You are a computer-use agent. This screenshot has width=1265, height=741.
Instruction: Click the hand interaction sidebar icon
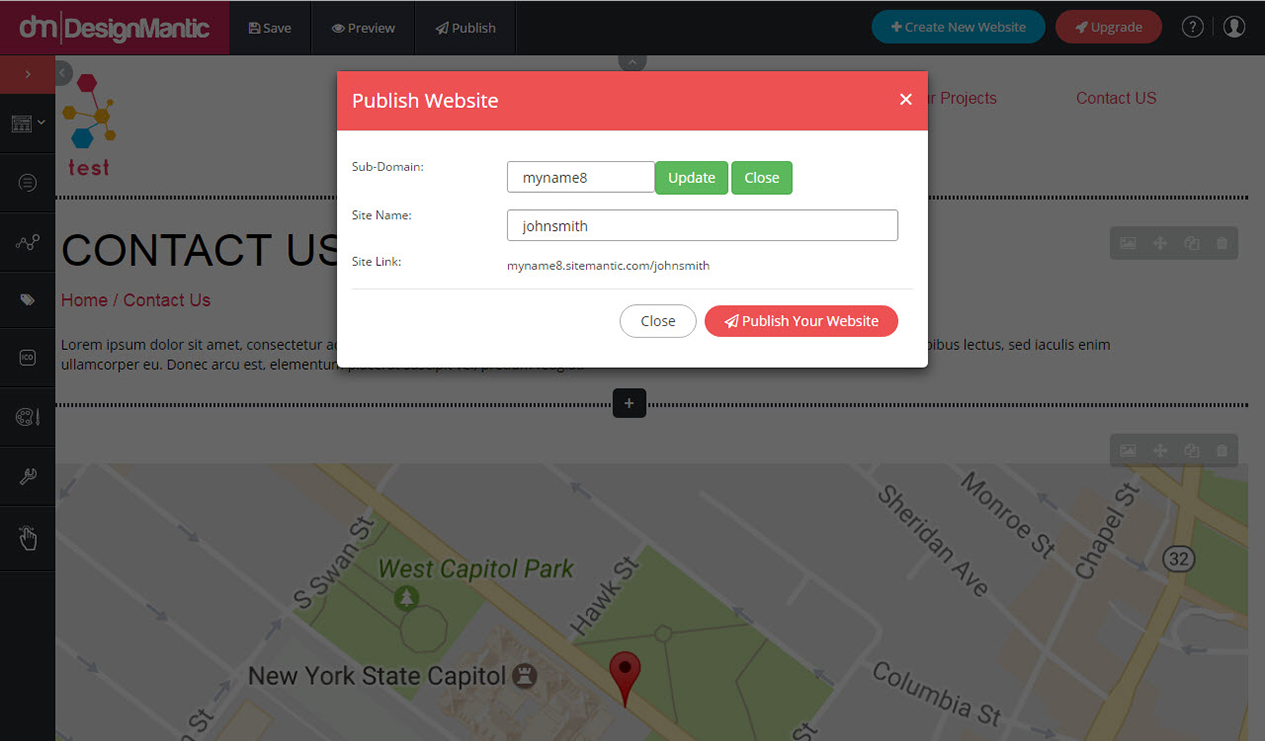(27, 538)
